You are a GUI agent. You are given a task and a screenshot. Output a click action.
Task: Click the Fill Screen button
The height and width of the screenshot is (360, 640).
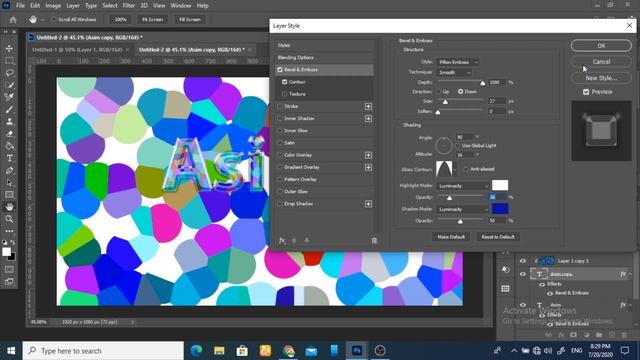190,20
